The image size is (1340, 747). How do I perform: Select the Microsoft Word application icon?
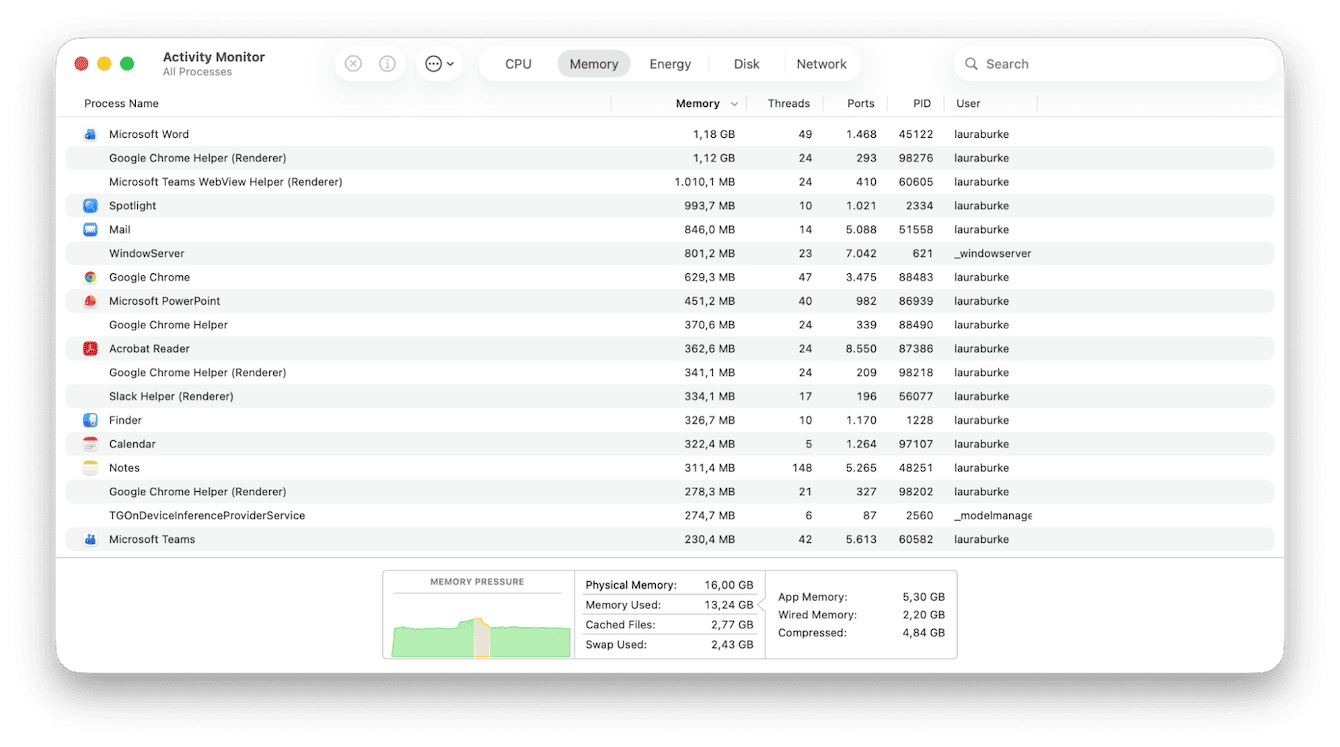pyautogui.click(x=88, y=133)
